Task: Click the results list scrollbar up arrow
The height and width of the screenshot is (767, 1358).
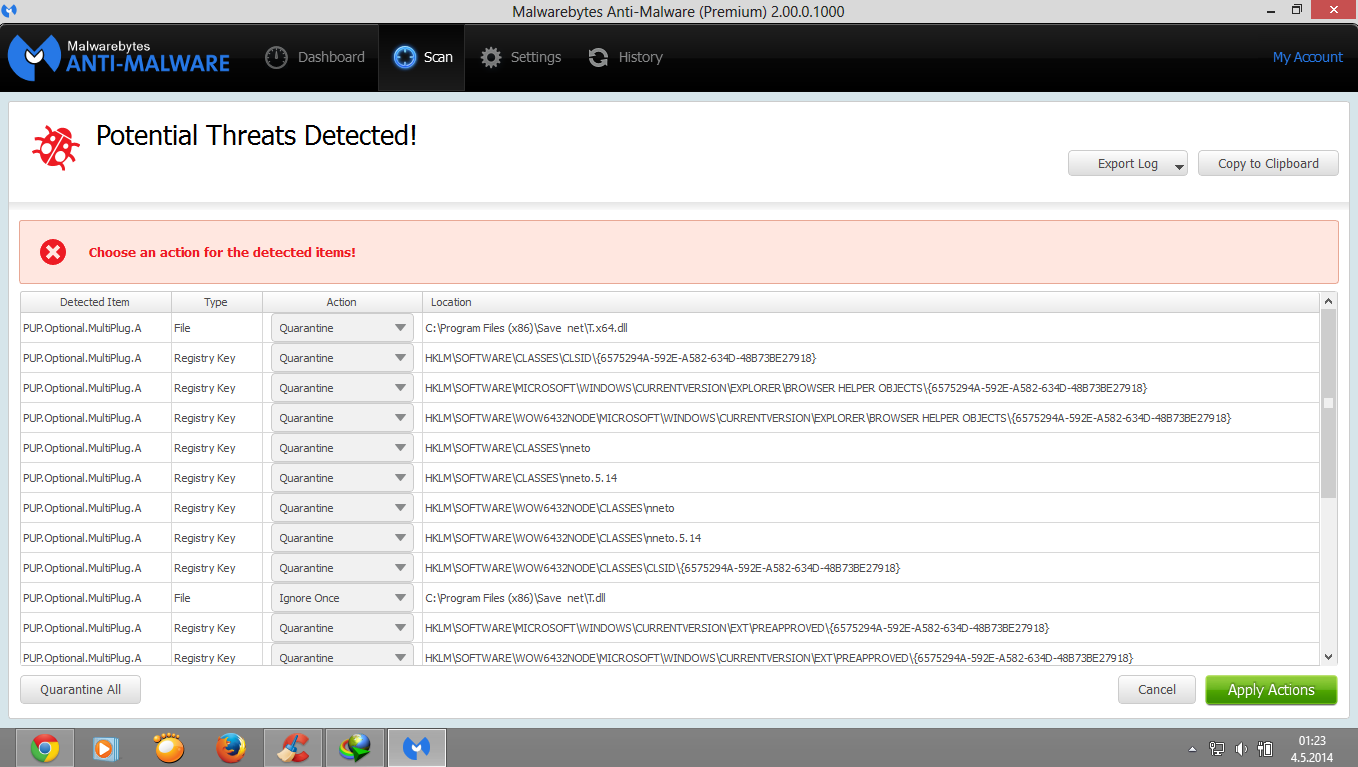Action: tap(1329, 300)
